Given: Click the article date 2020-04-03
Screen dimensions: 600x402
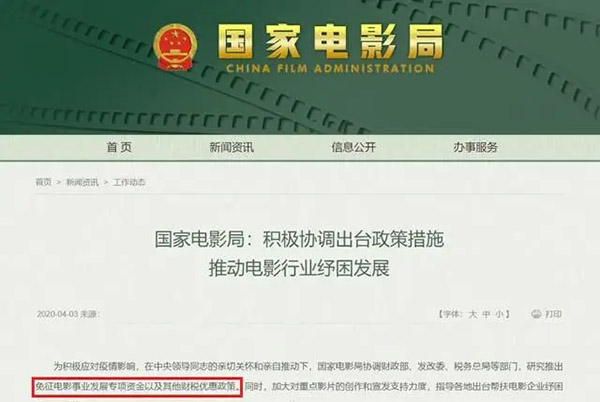Looking at the screenshot, I should coord(57,314).
